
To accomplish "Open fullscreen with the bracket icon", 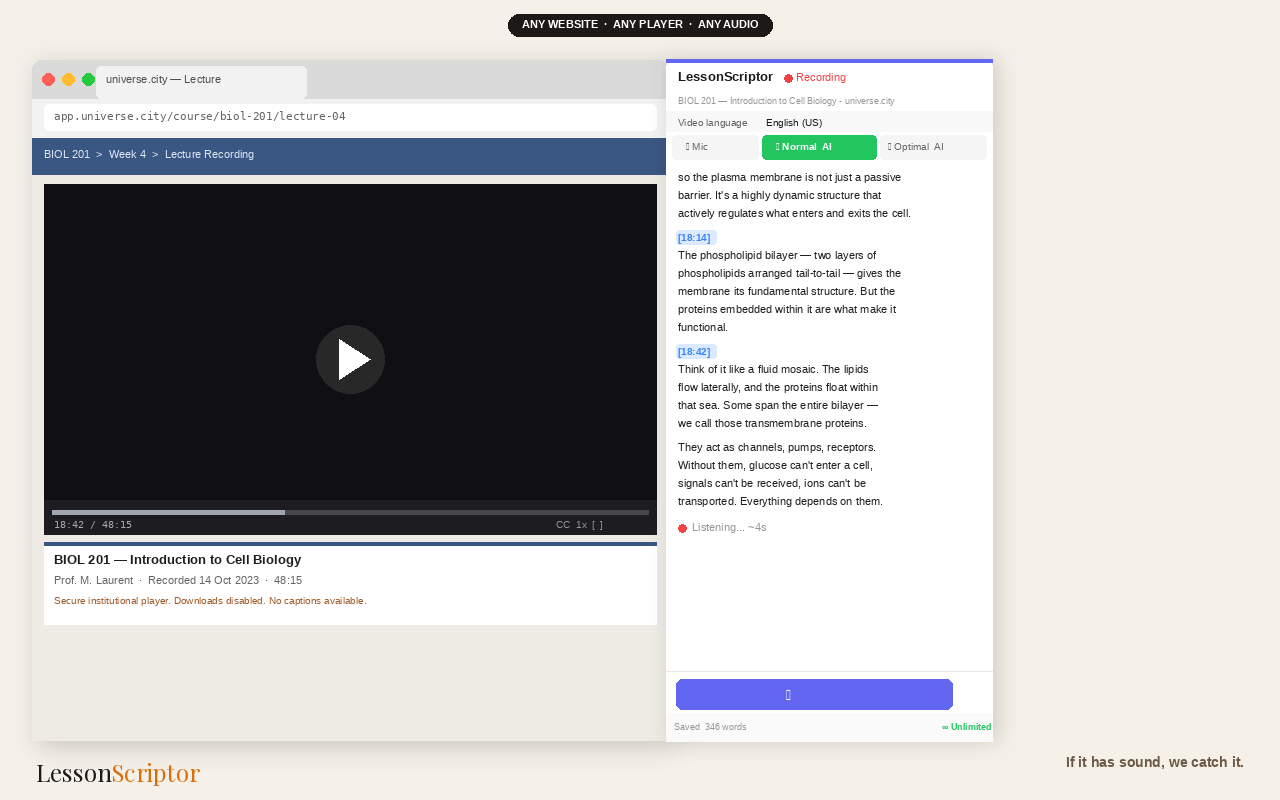I will tap(598, 525).
